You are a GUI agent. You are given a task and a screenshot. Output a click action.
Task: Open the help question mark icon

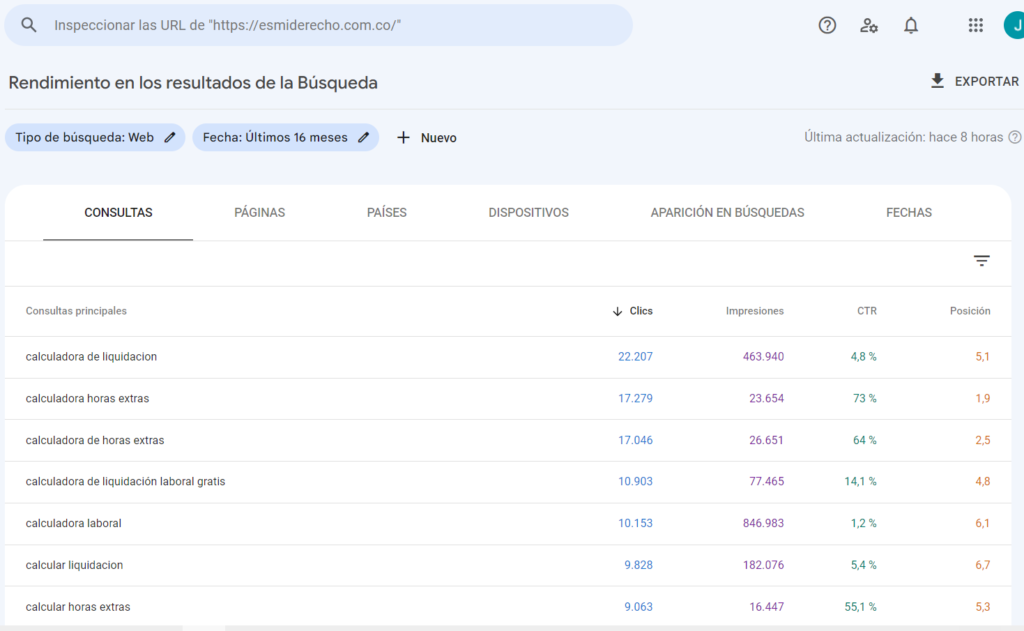(x=827, y=26)
